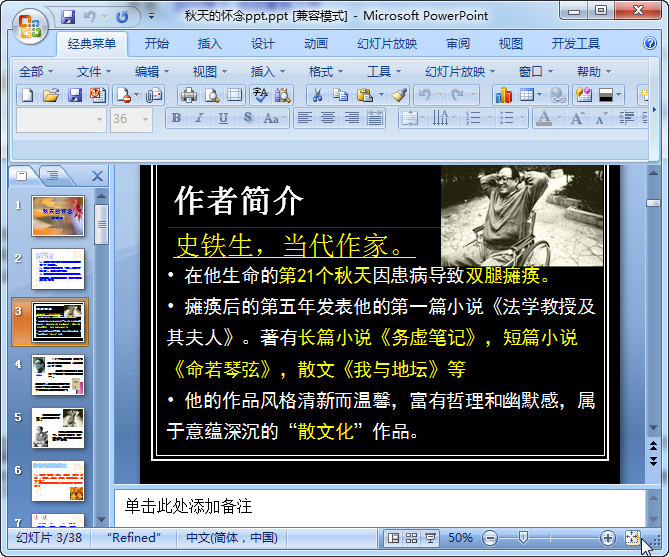Open the Paste options dropdown arrow

tap(381, 95)
